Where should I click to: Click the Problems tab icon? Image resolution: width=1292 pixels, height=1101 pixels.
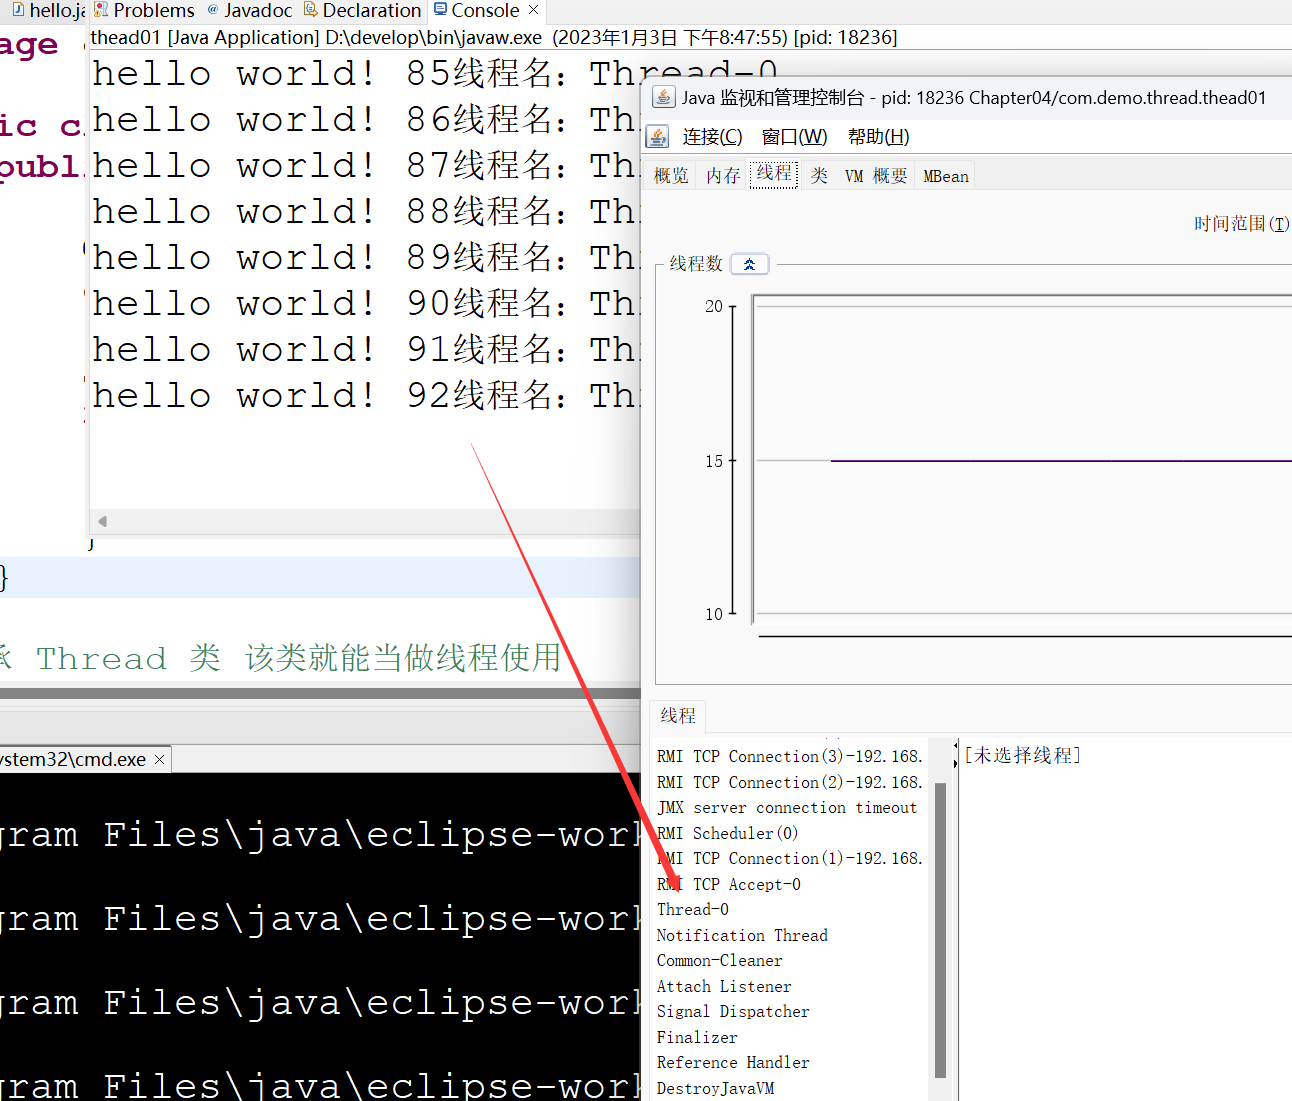pos(101,10)
